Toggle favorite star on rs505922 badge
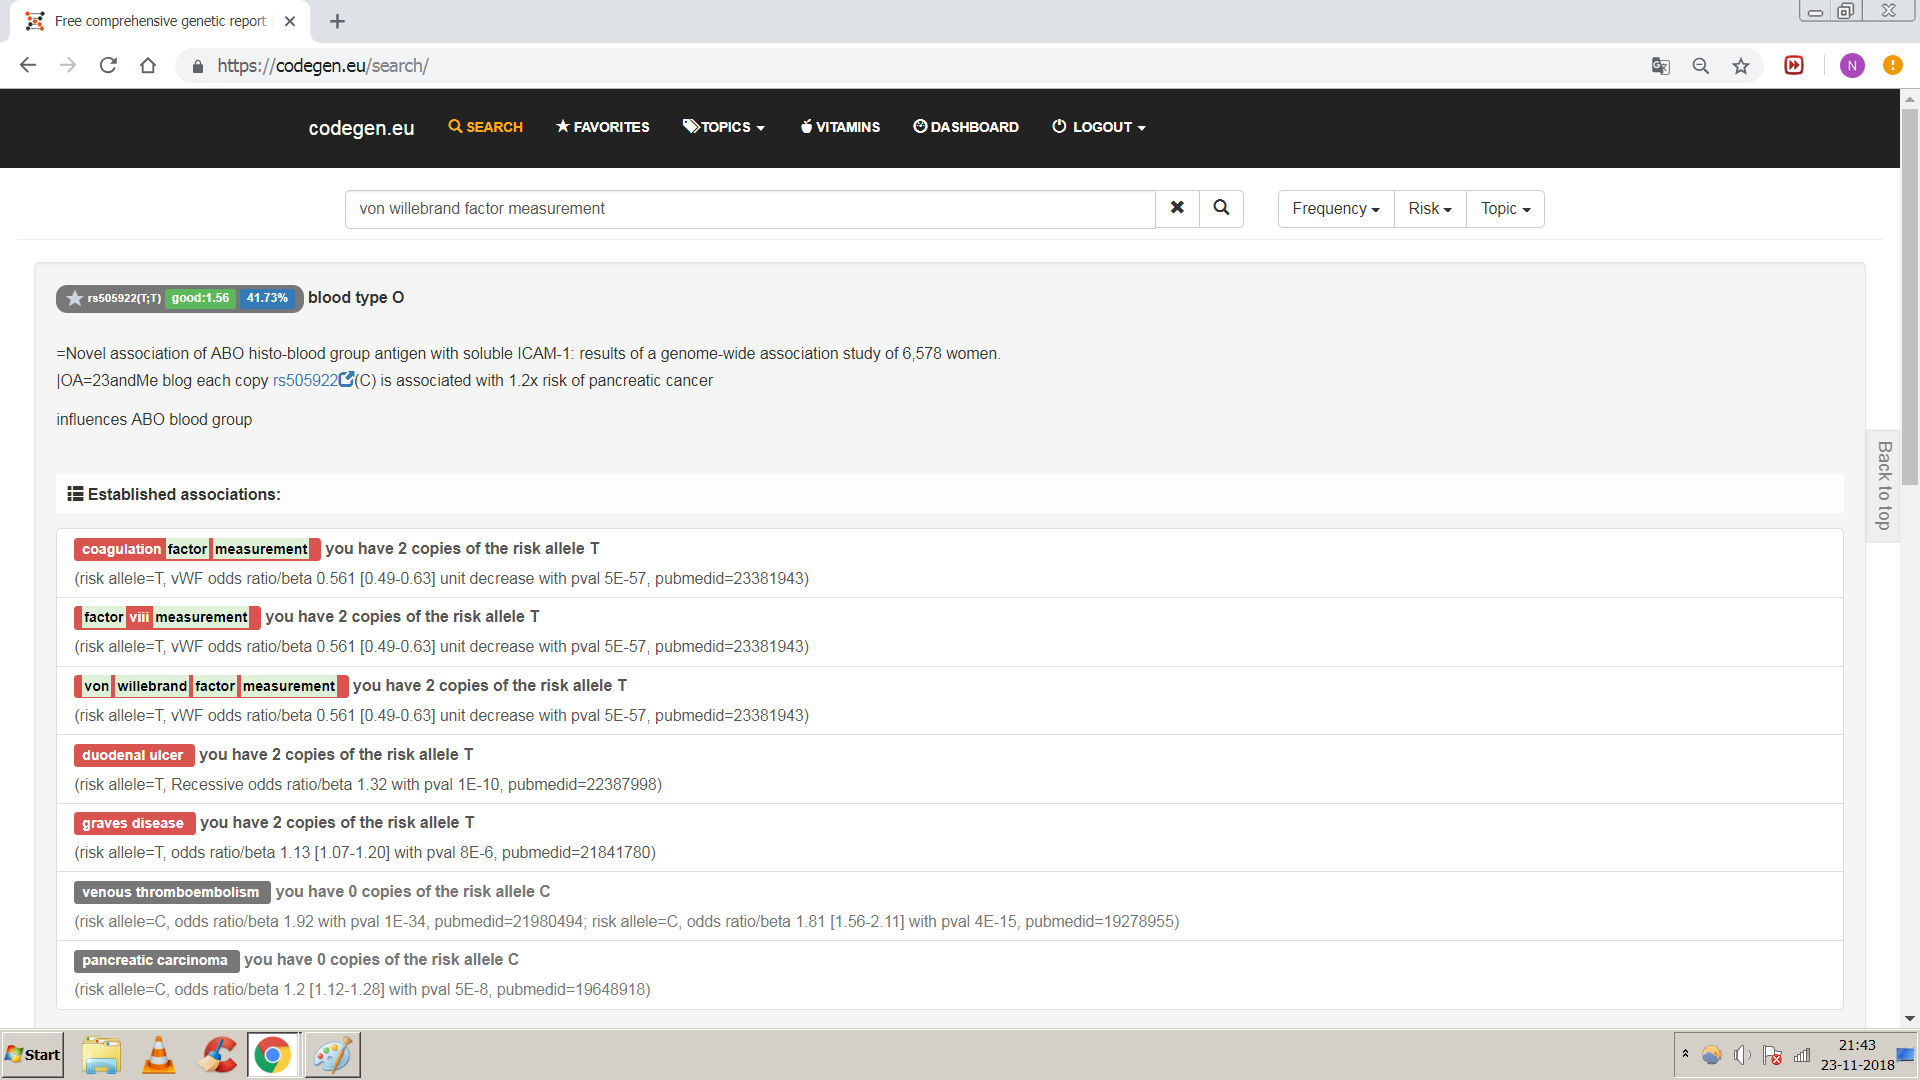Image resolution: width=1920 pixels, height=1080 pixels. (x=74, y=298)
